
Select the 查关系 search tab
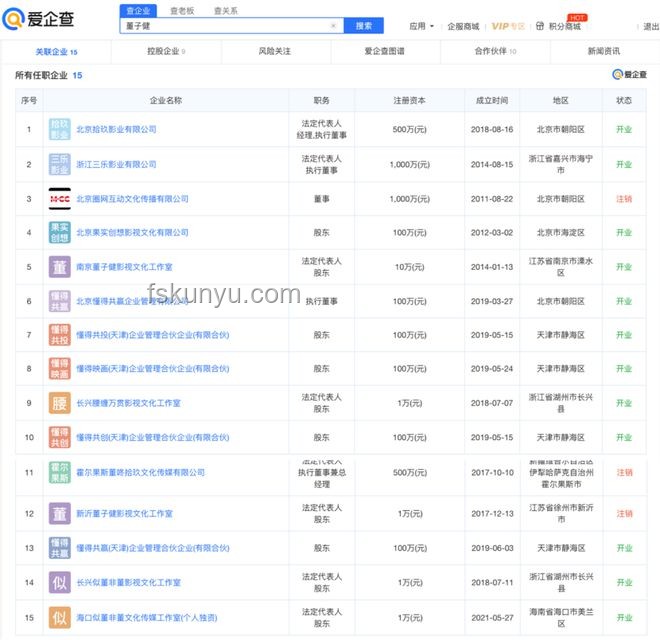click(x=226, y=11)
